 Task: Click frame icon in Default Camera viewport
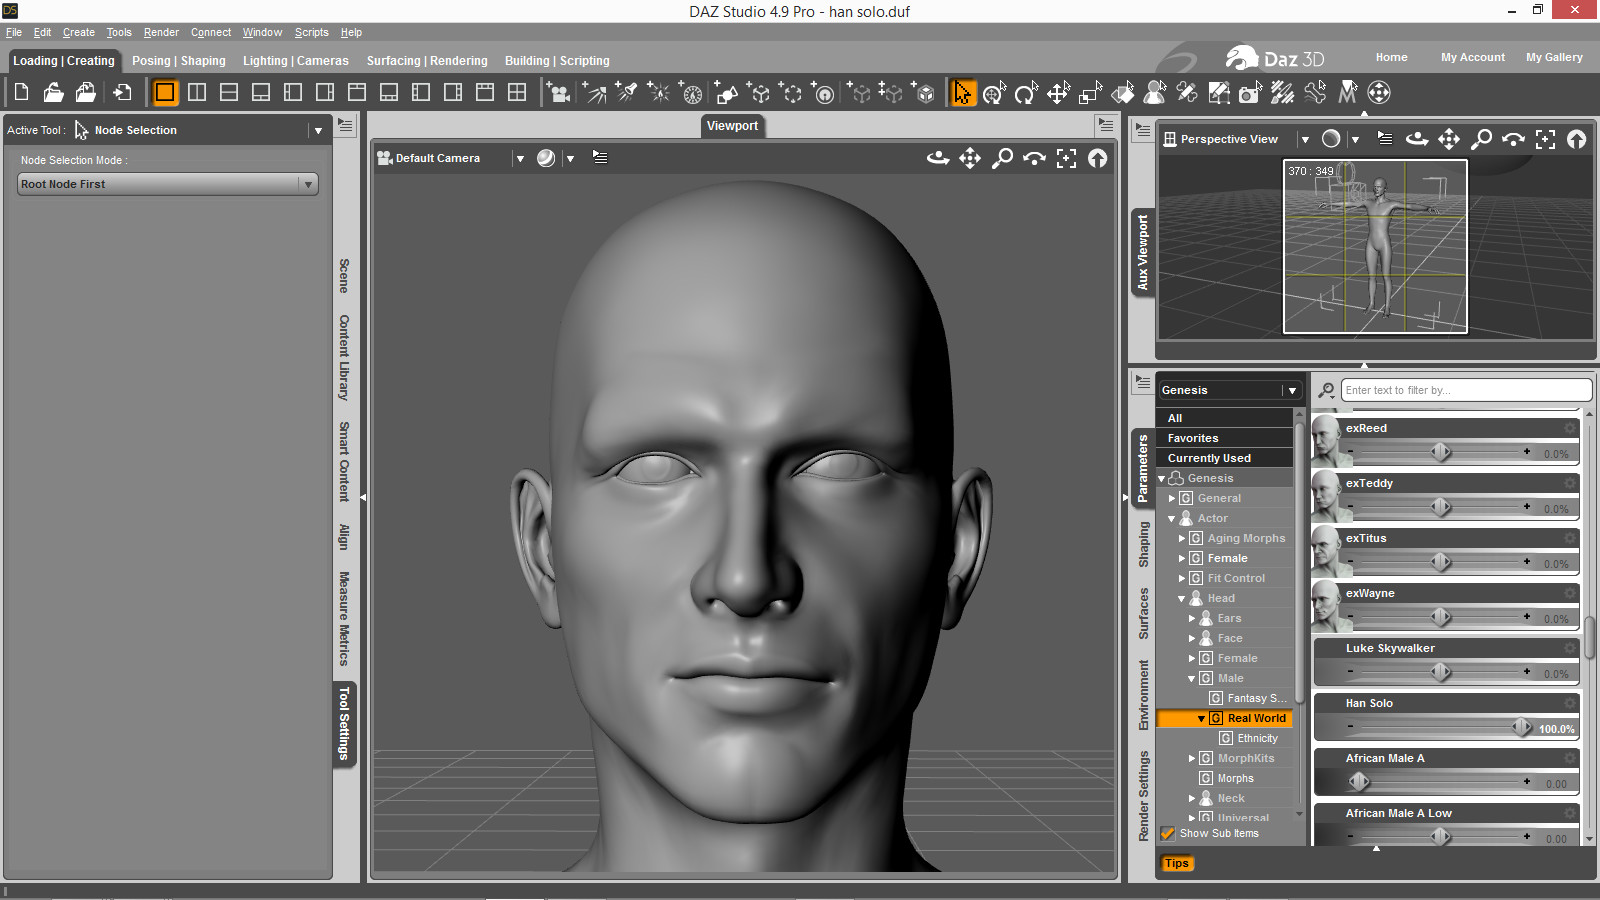click(x=1066, y=158)
